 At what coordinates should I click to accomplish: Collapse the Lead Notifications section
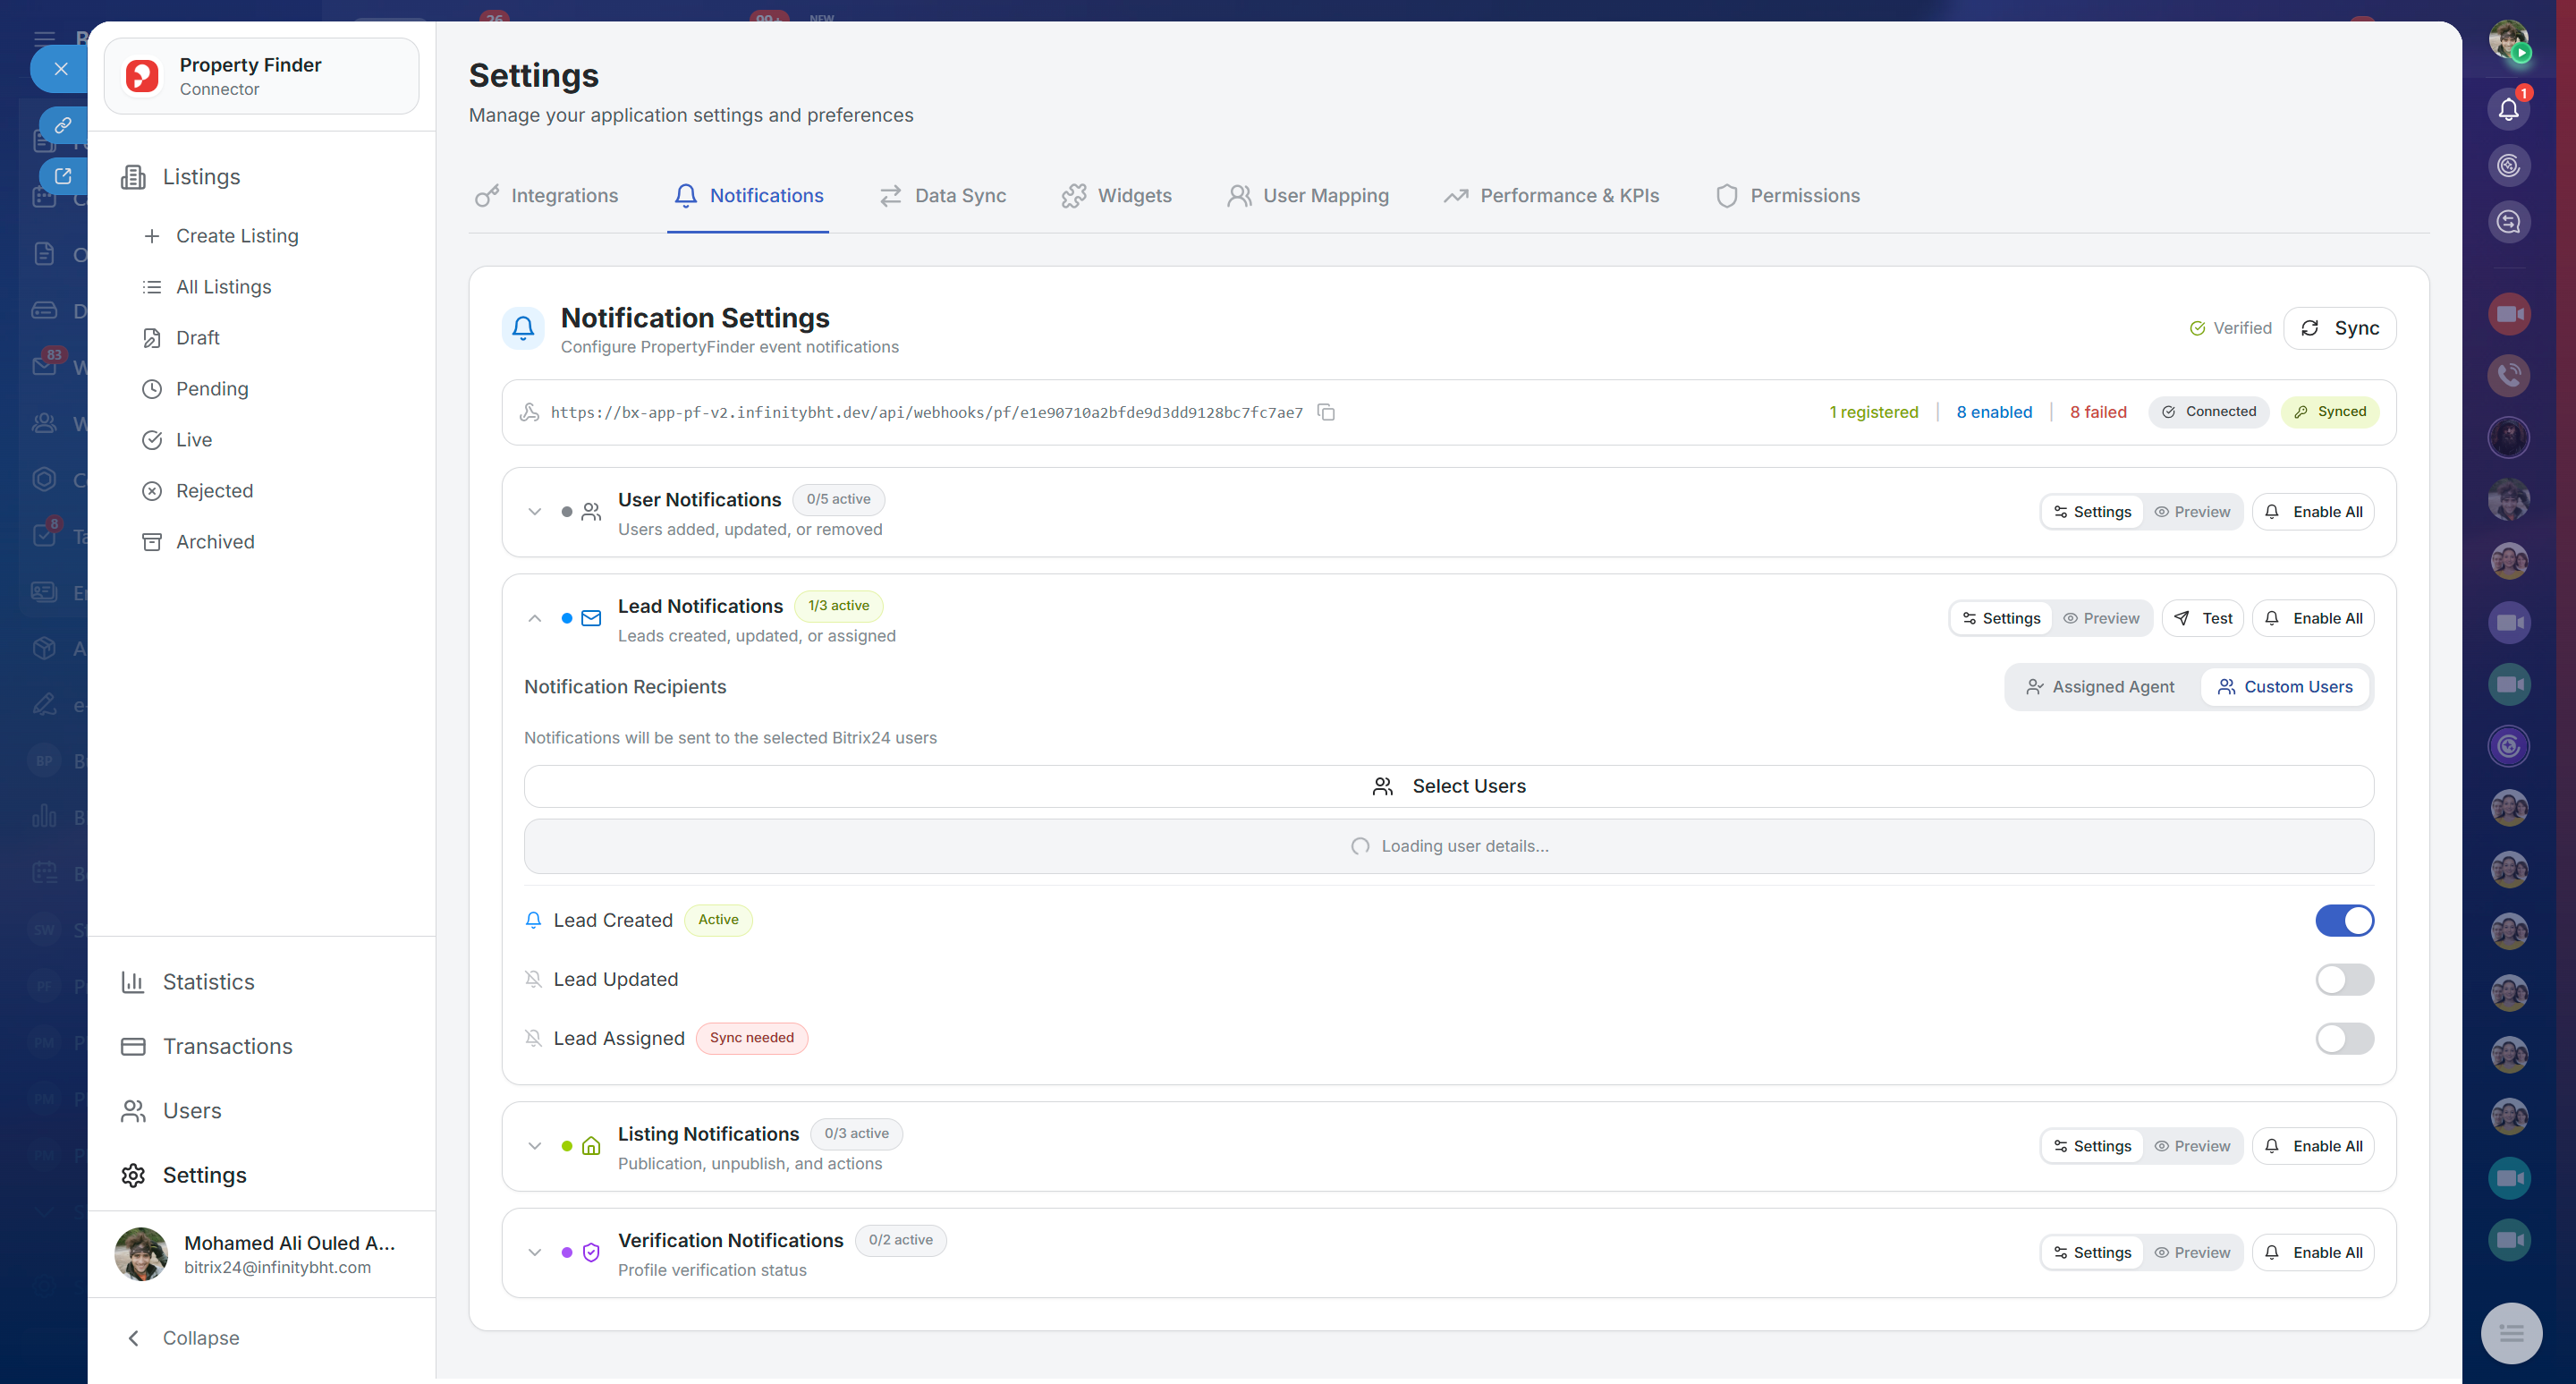point(535,618)
